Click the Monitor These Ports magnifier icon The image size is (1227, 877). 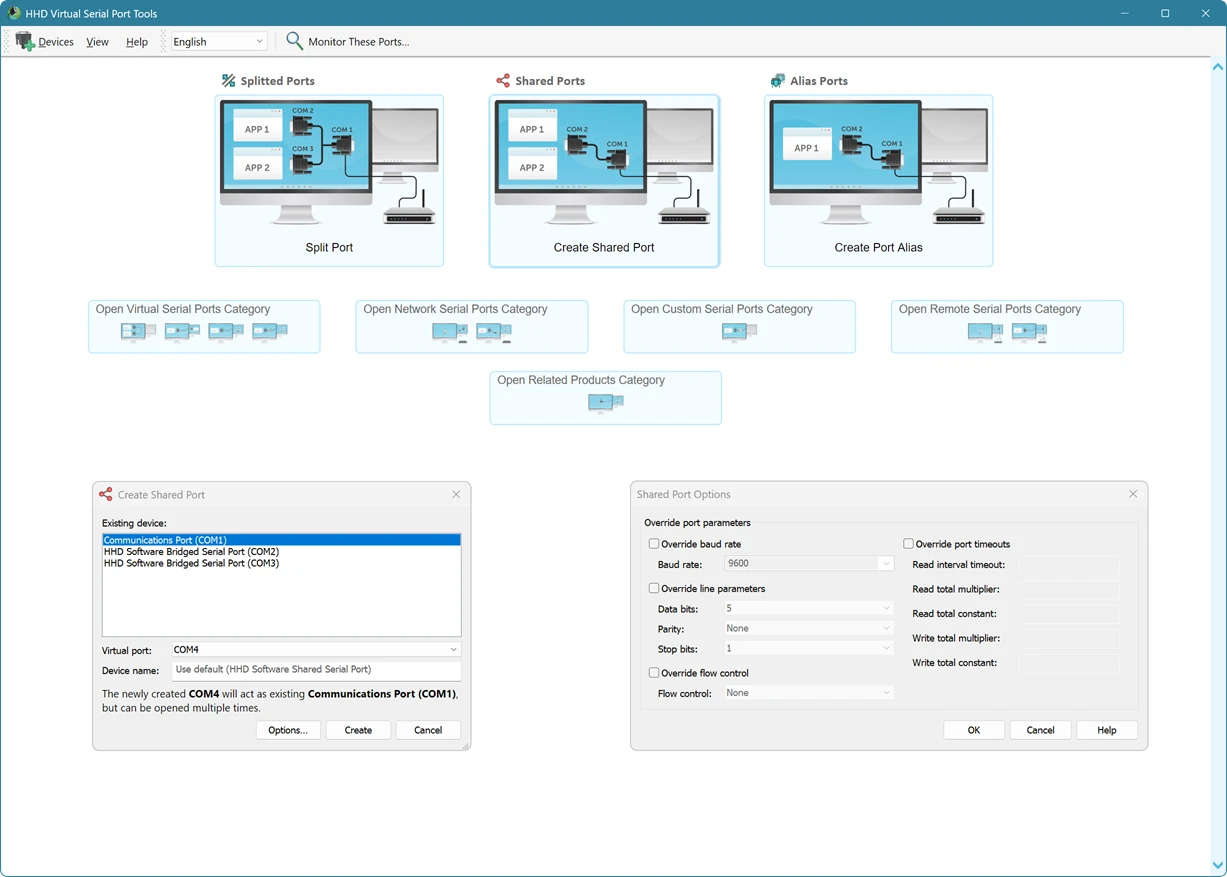click(294, 41)
